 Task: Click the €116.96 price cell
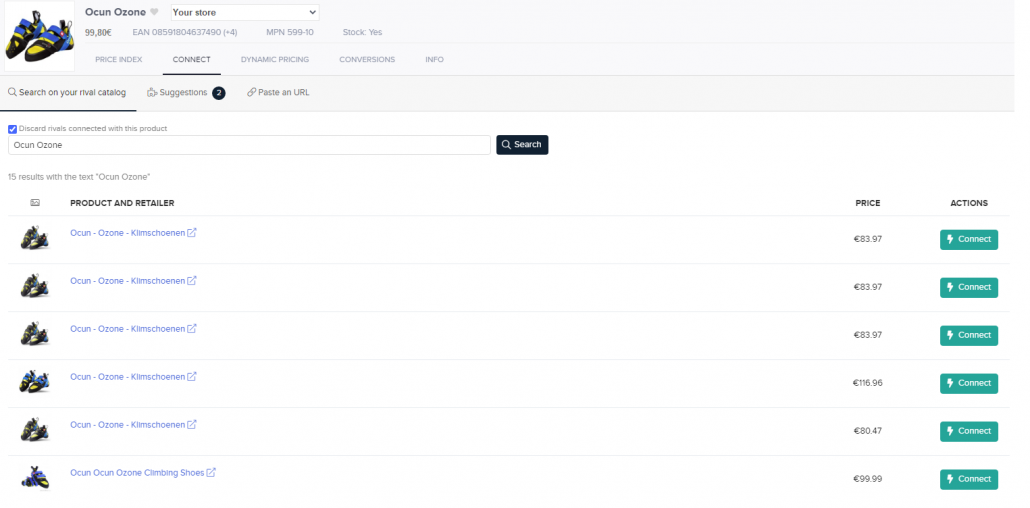coord(867,383)
